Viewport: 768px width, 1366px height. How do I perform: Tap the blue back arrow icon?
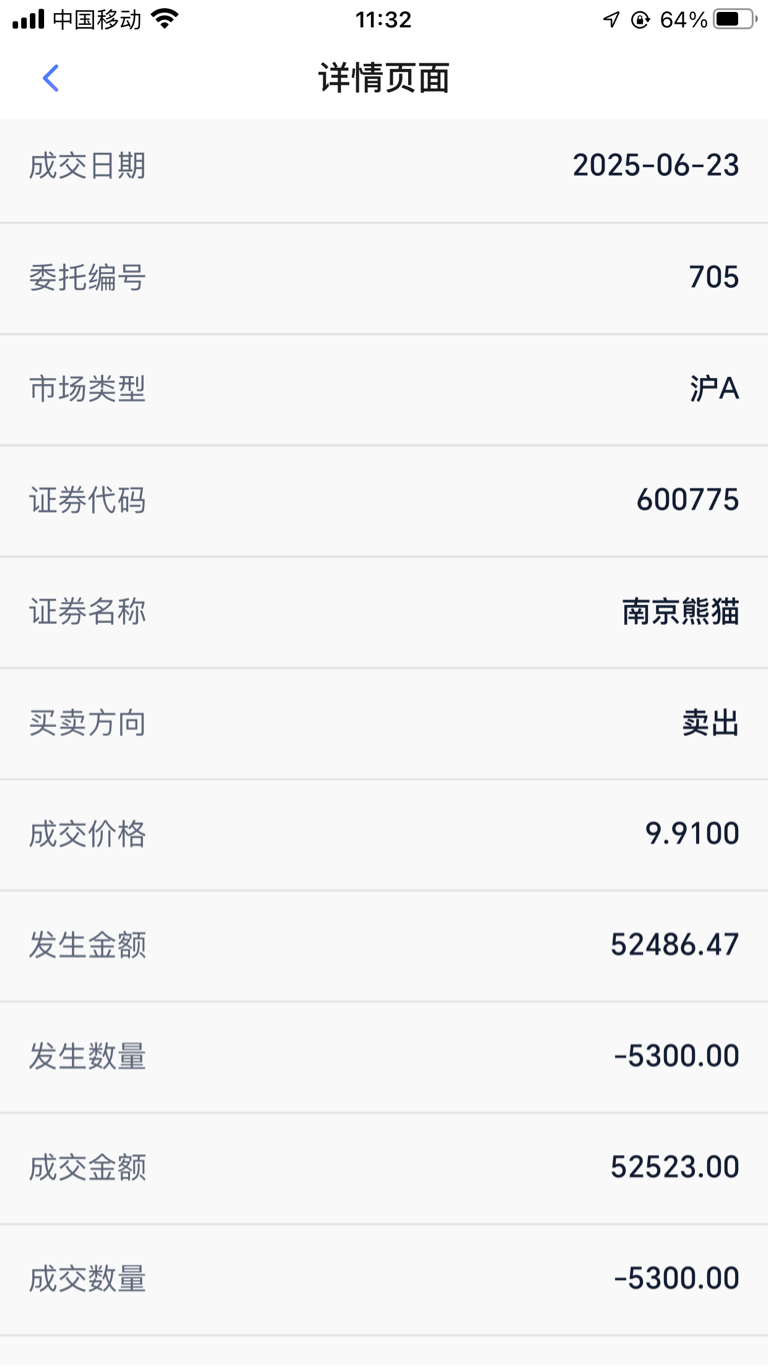click(x=51, y=78)
